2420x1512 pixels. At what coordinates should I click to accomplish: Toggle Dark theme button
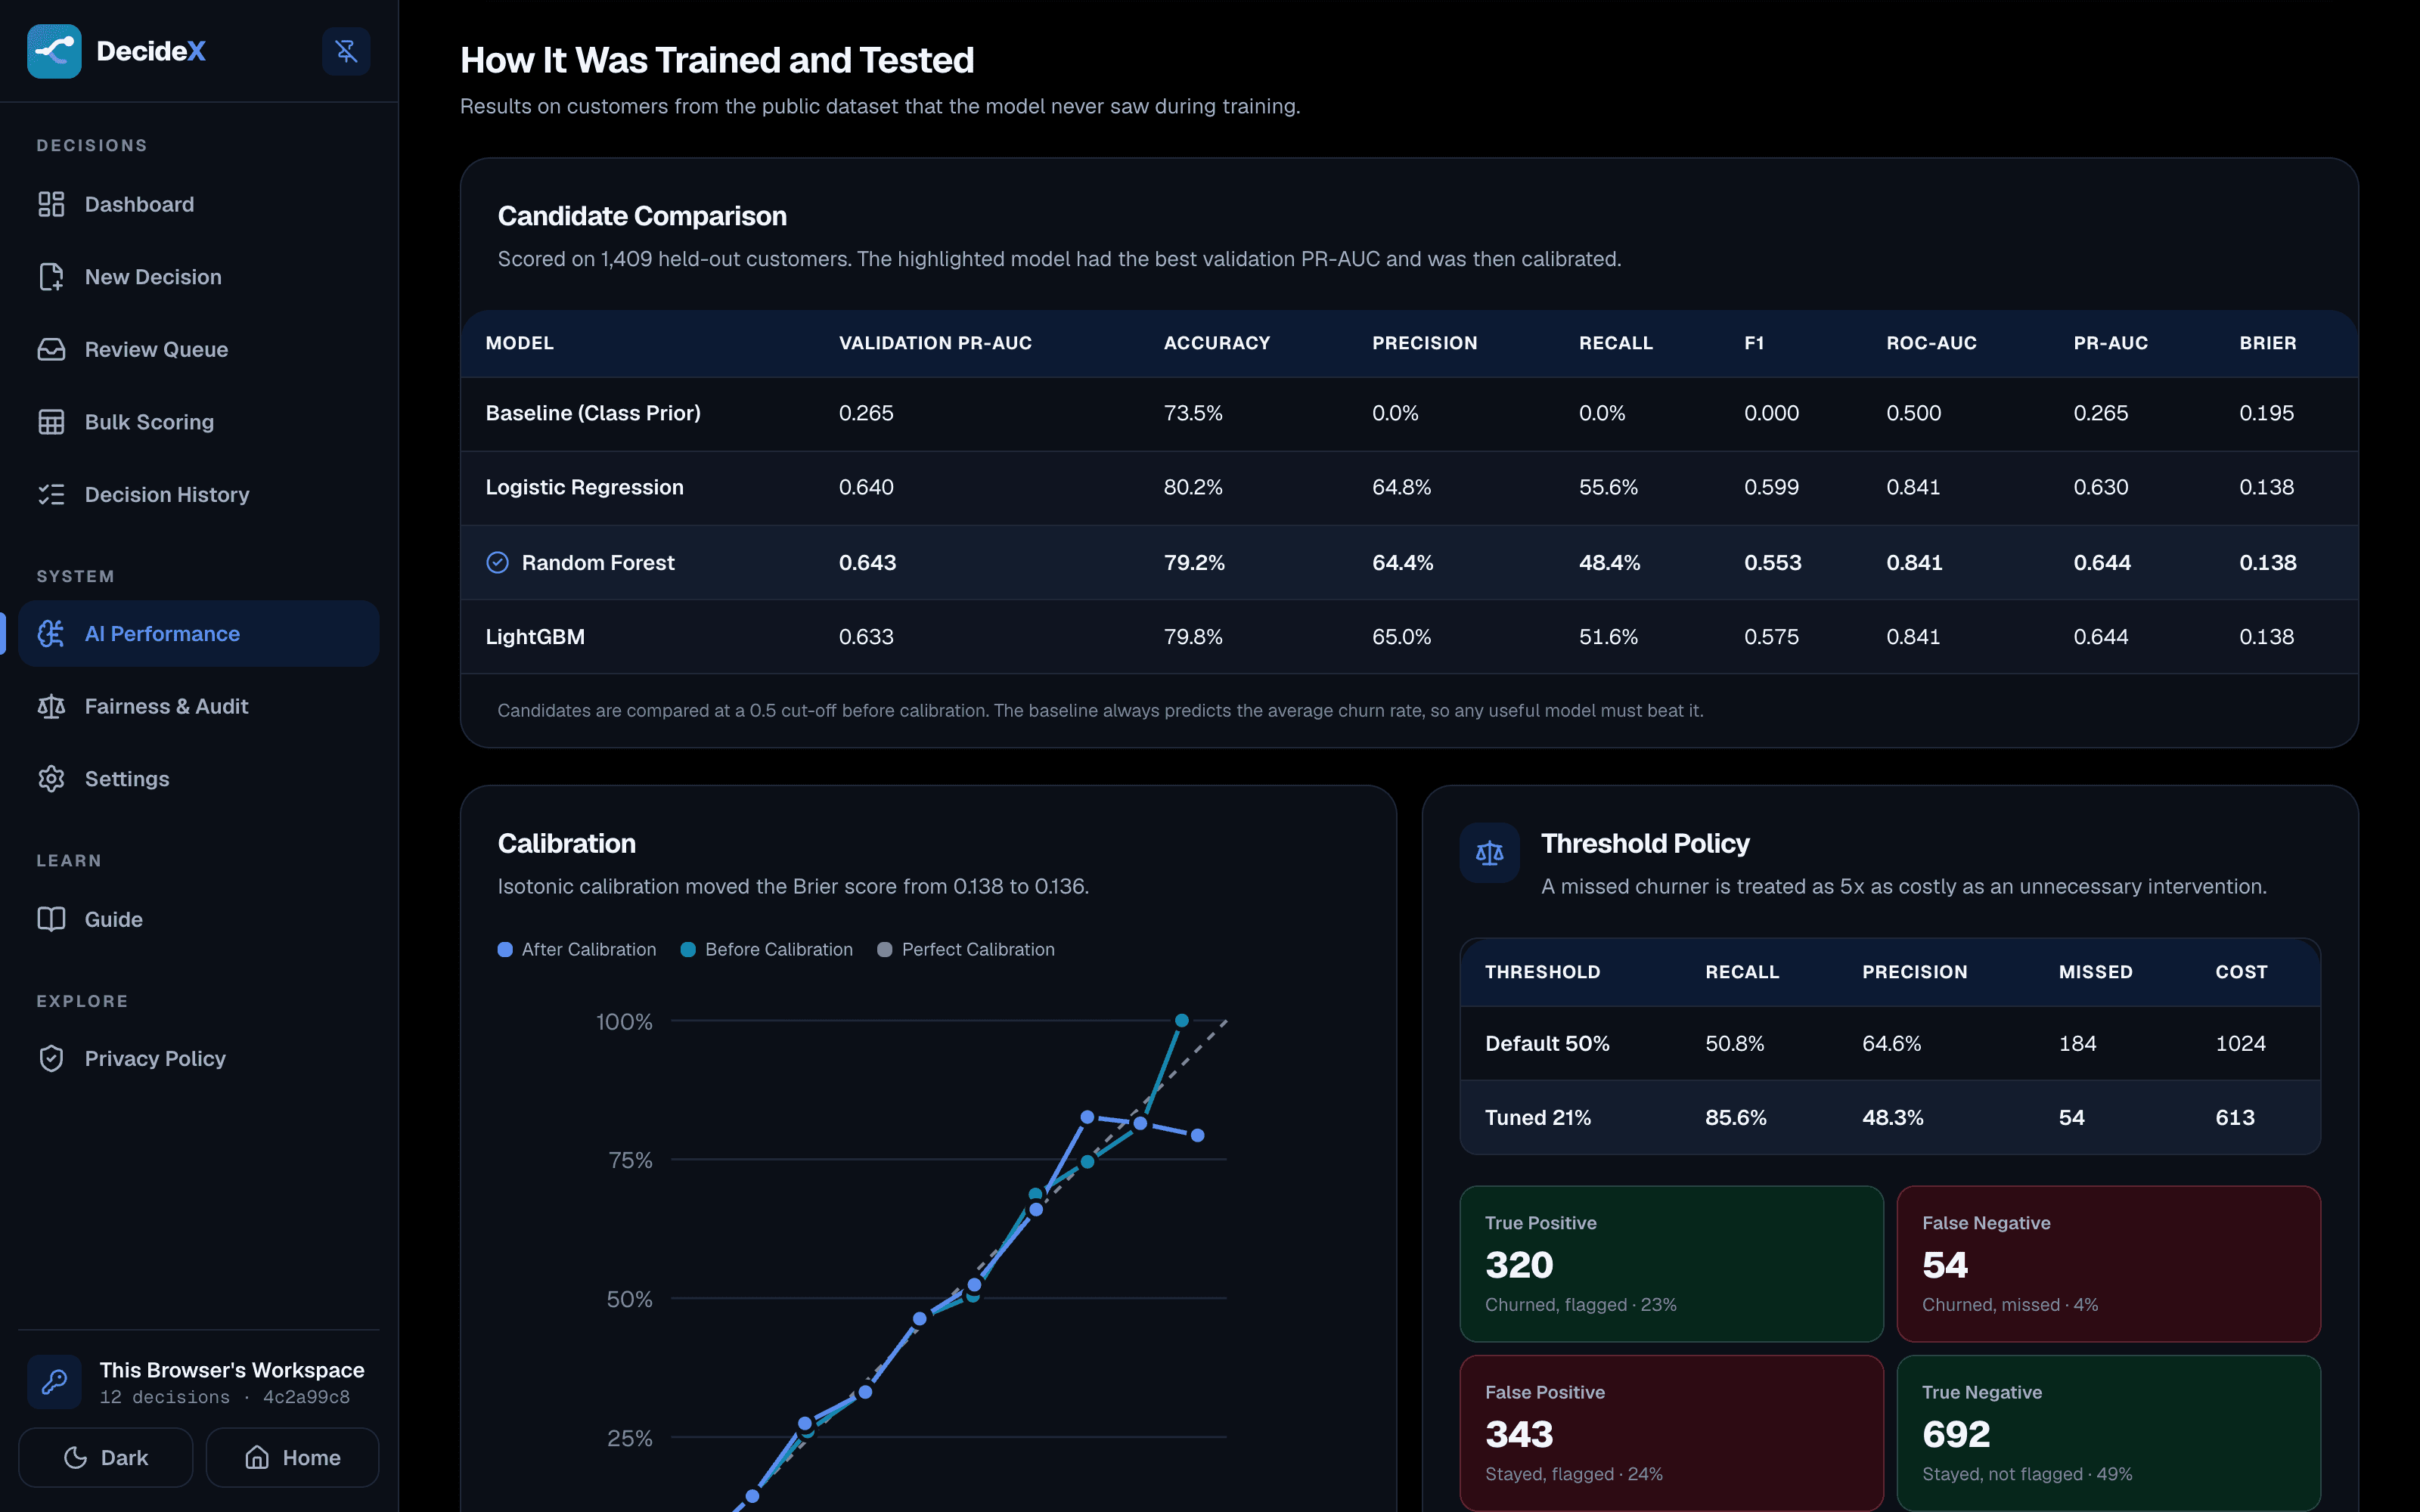coord(106,1457)
